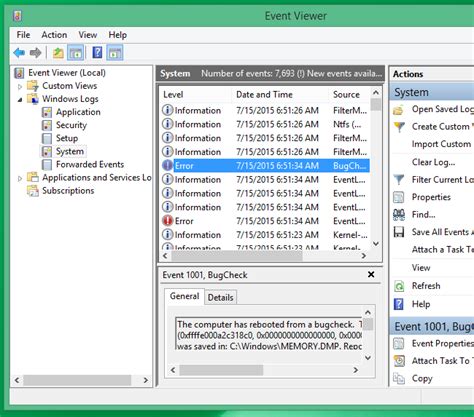
Task: Click Find... action link
Action: (x=423, y=215)
